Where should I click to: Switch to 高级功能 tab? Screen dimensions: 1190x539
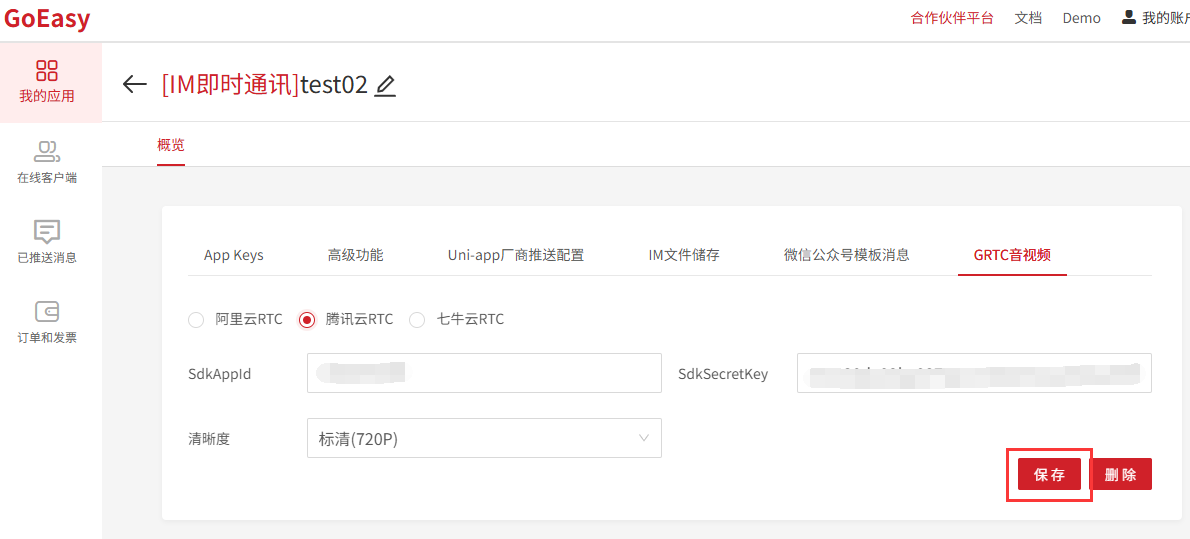(355, 255)
